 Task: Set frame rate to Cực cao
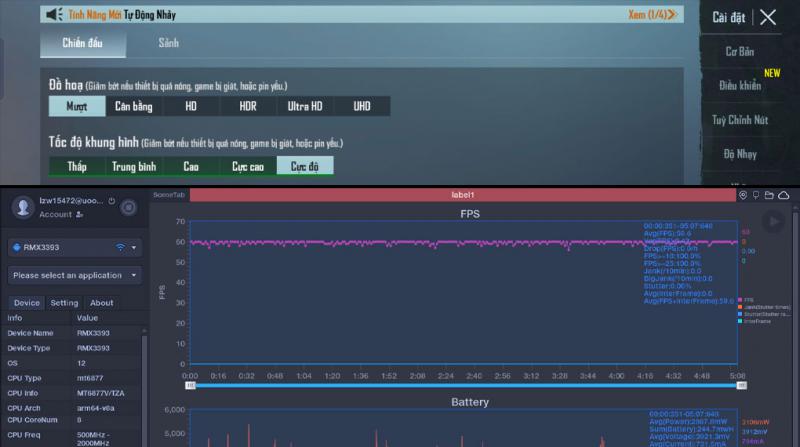coord(248,166)
